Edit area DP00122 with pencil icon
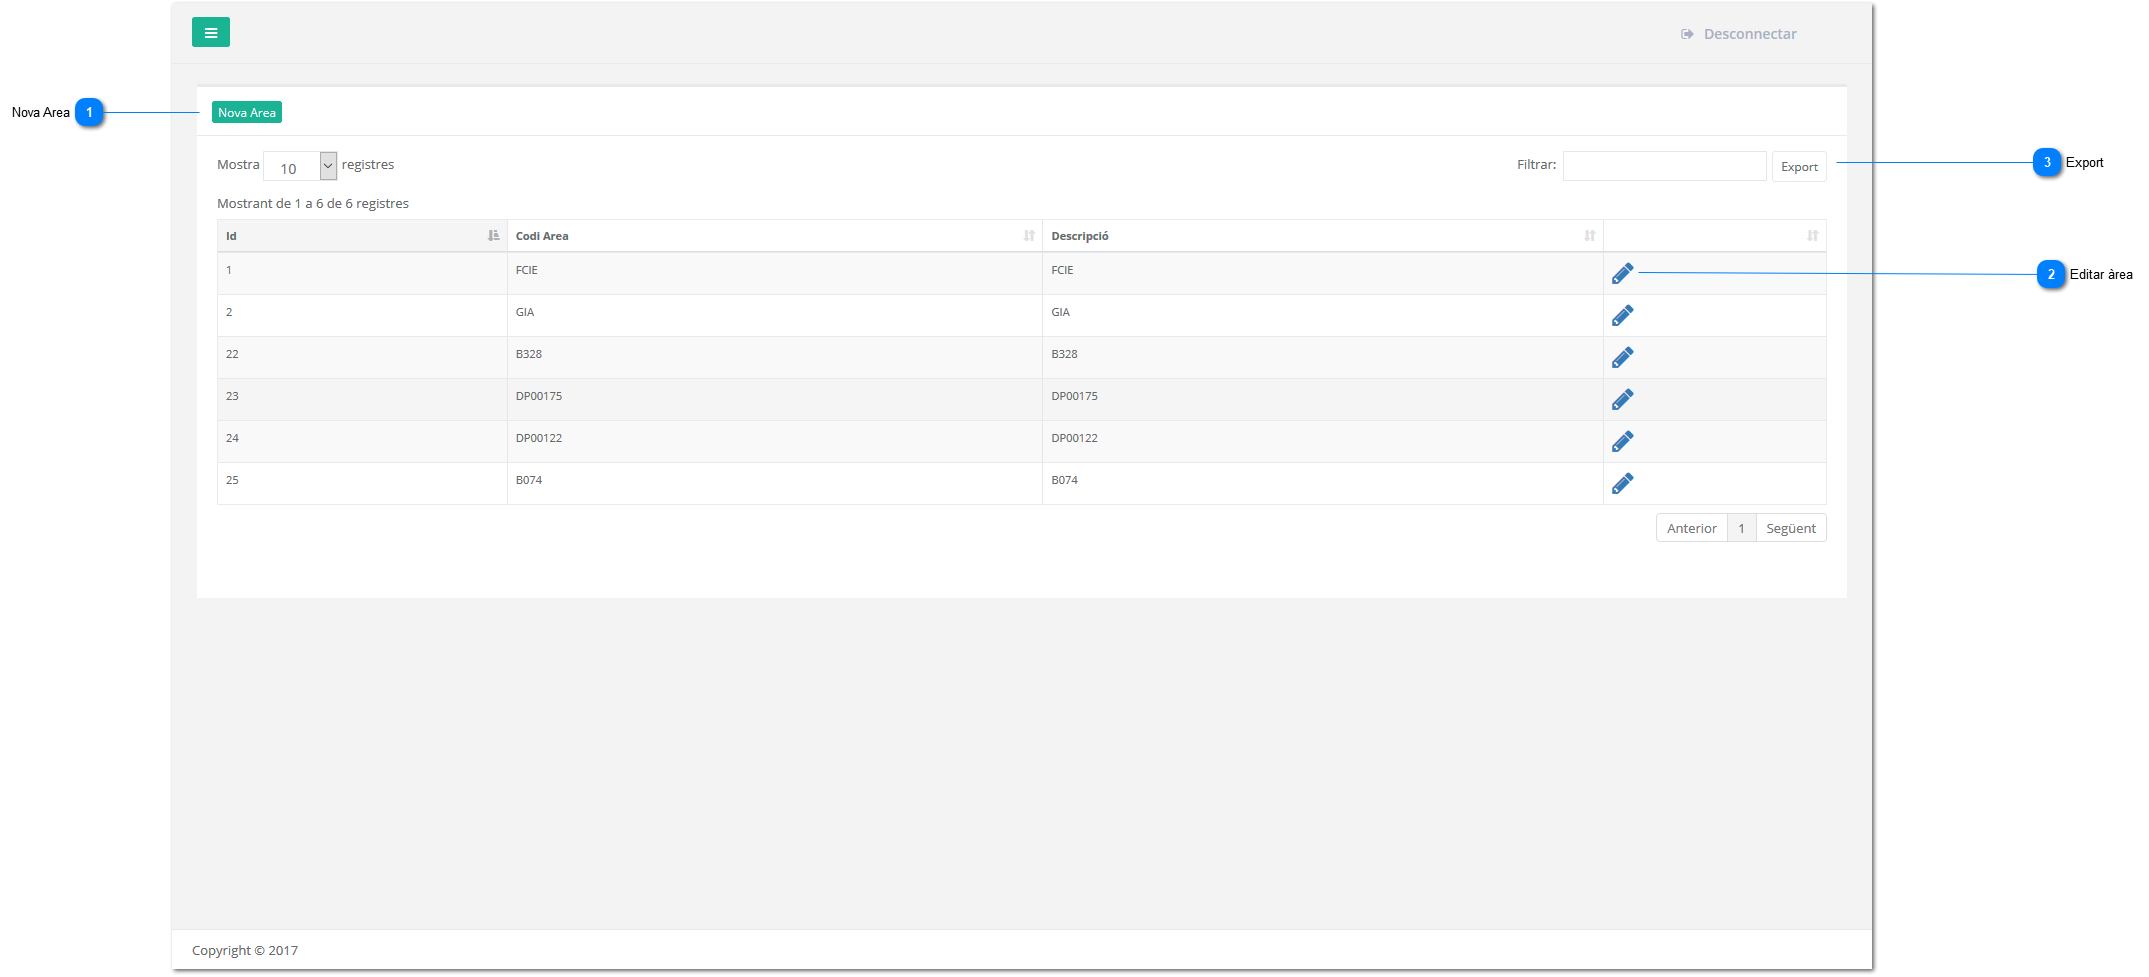This screenshot has width=2149, height=977. [x=1622, y=441]
